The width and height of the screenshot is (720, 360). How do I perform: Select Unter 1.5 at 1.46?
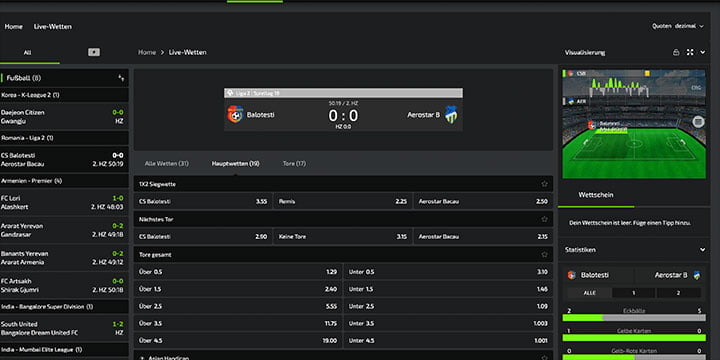tap(448, 289)
